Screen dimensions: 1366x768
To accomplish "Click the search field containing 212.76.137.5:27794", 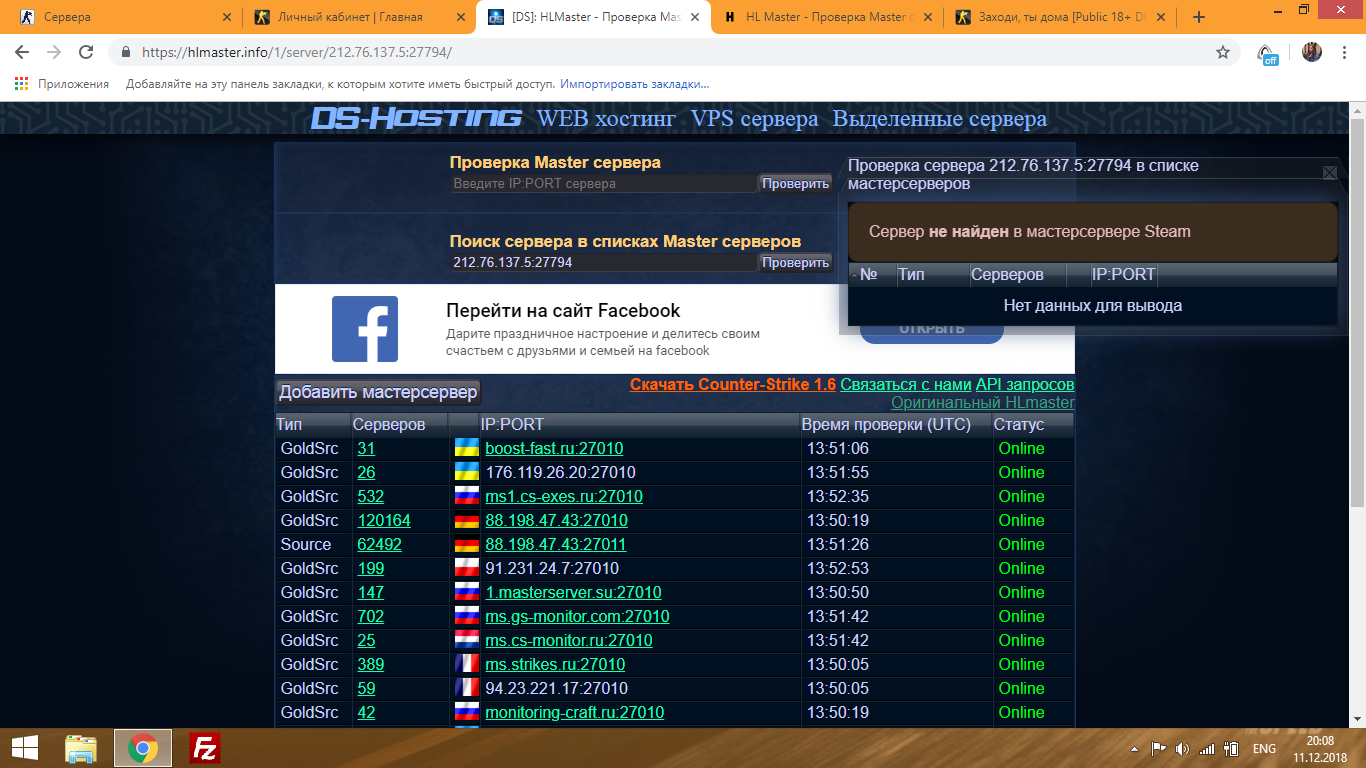I will click(x=603, y=262).
